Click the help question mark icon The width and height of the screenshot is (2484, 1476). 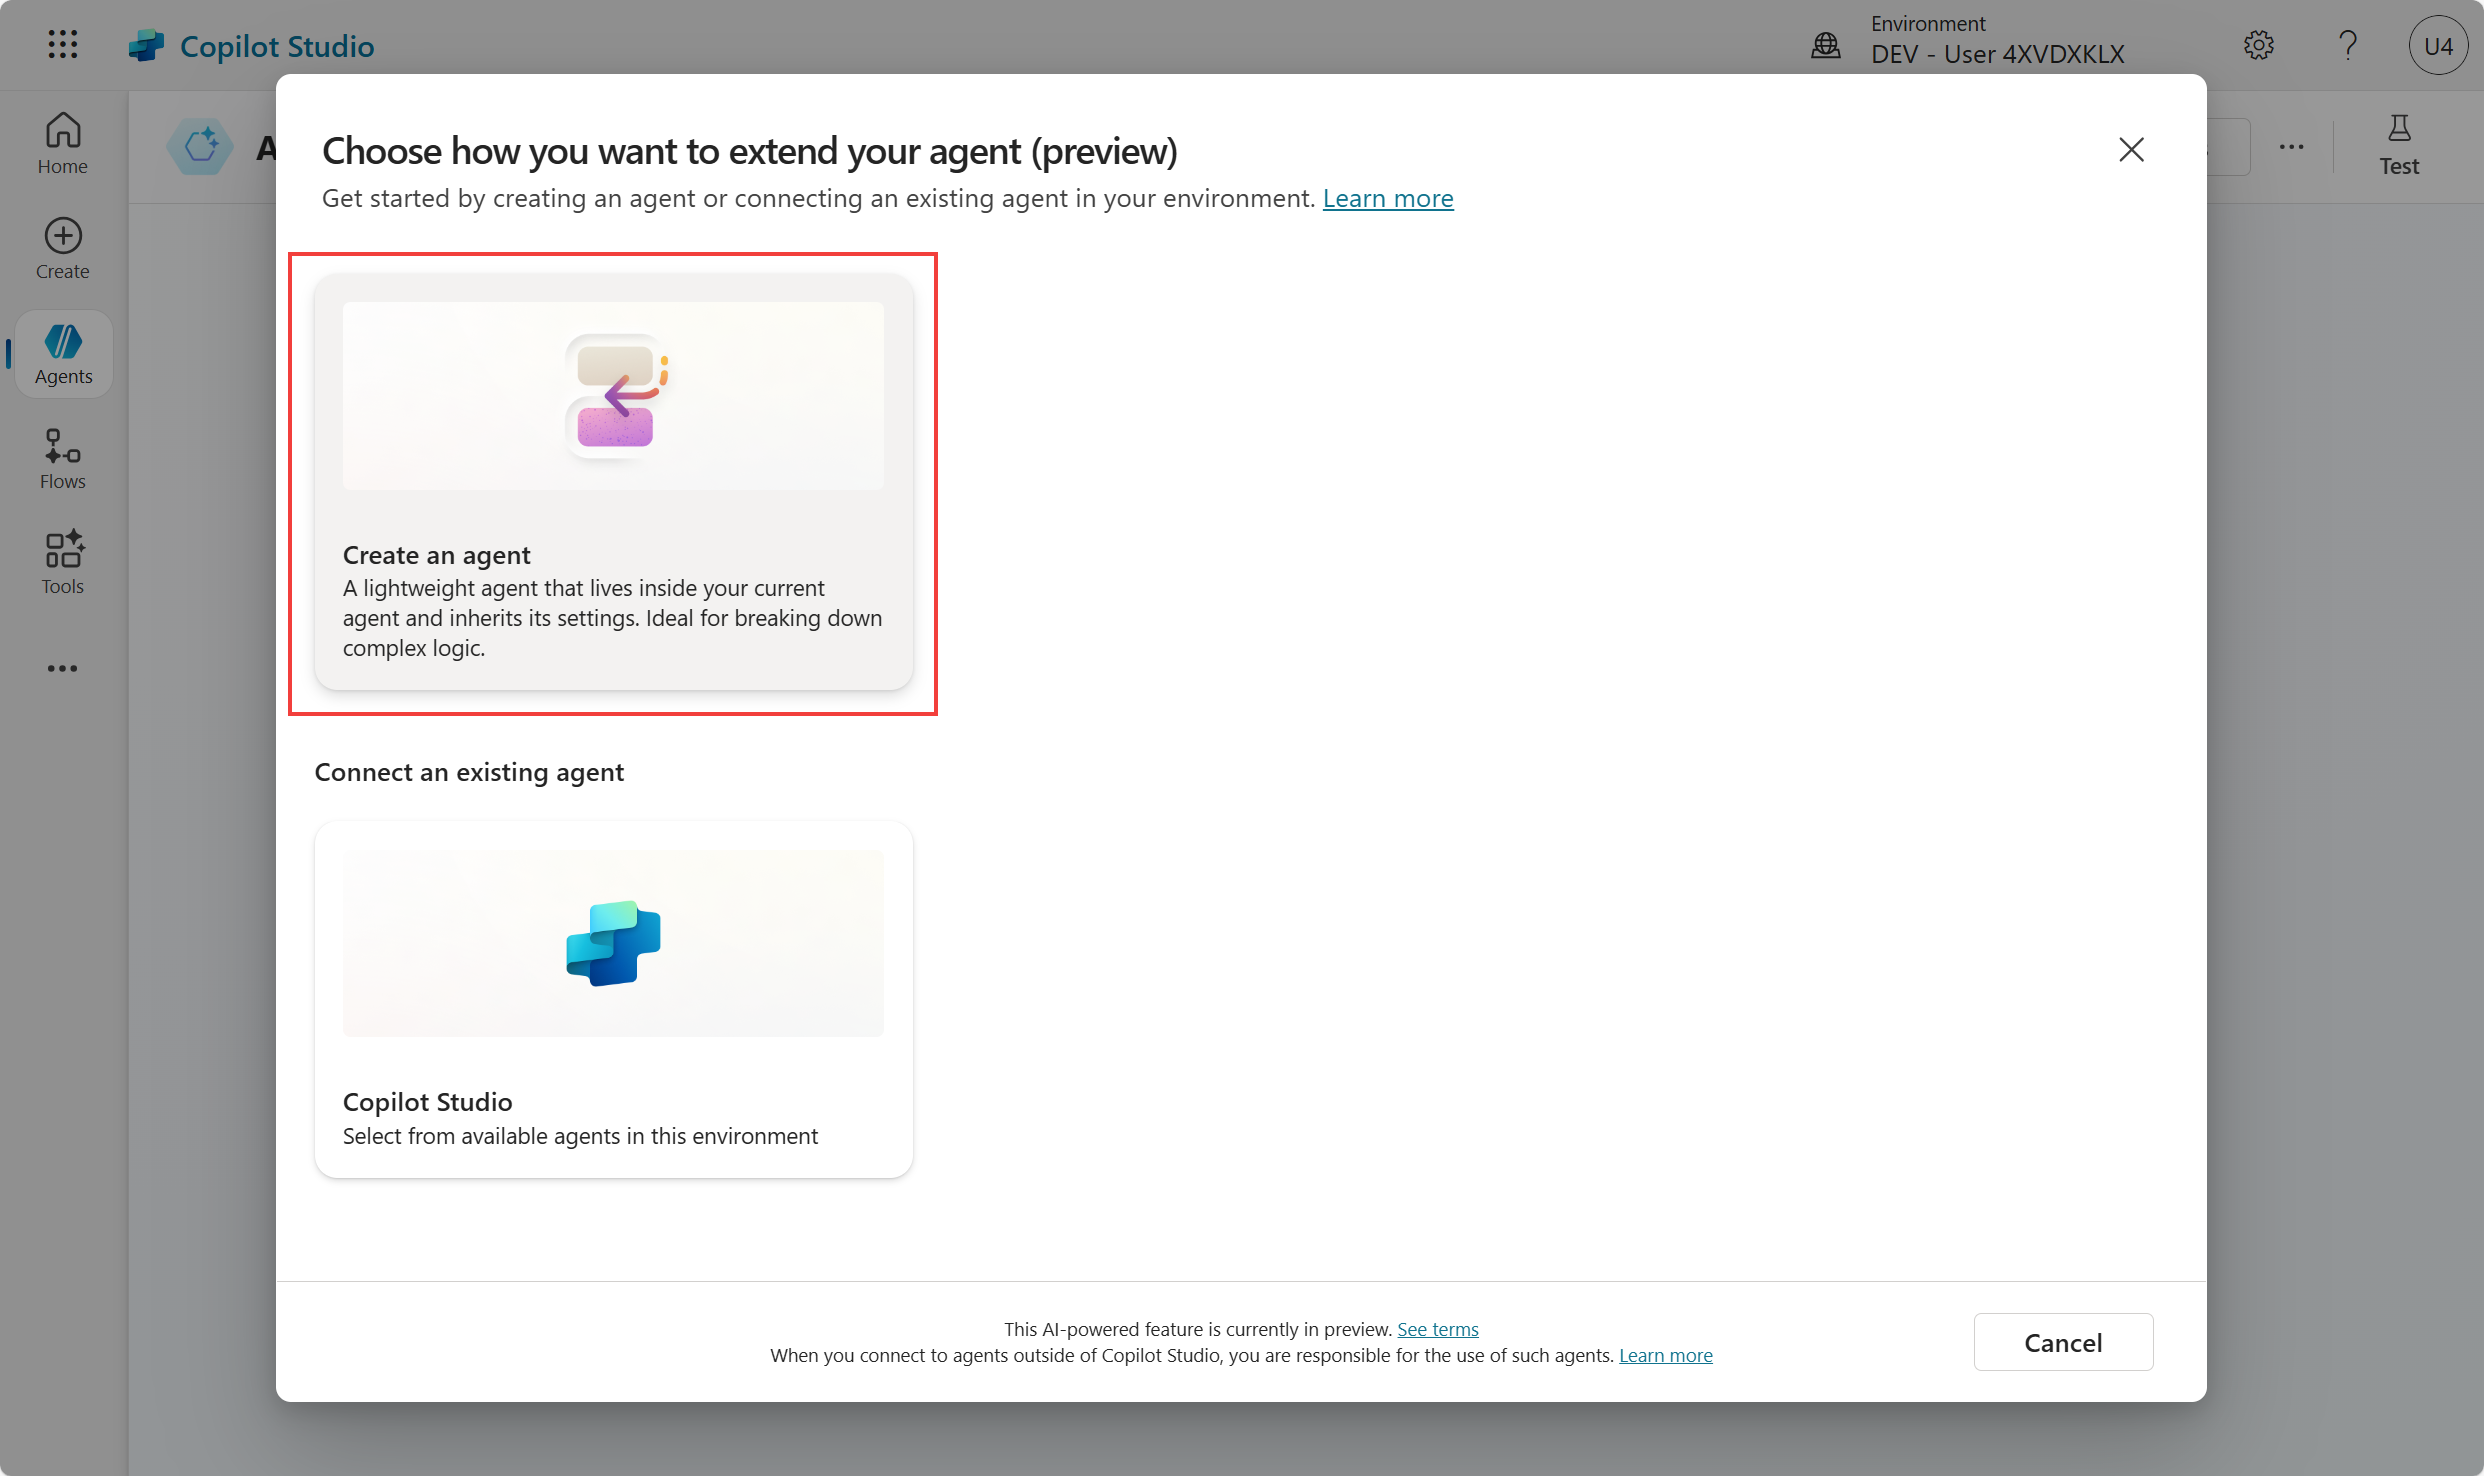[x=2347, y=45]
